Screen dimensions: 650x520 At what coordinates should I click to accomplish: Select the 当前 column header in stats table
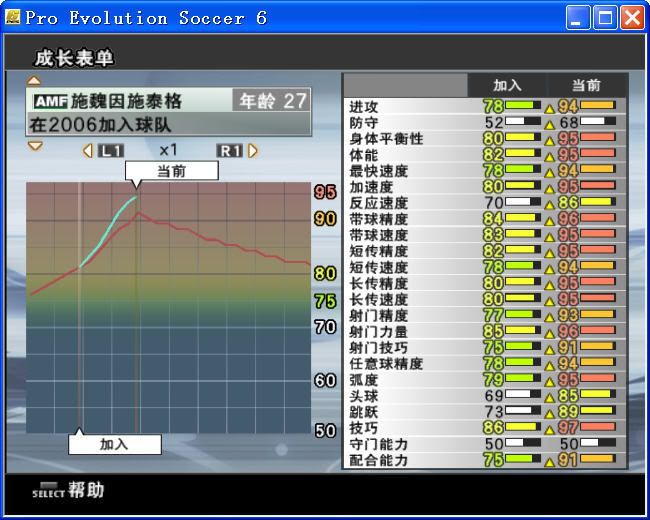tap(586, 86)
